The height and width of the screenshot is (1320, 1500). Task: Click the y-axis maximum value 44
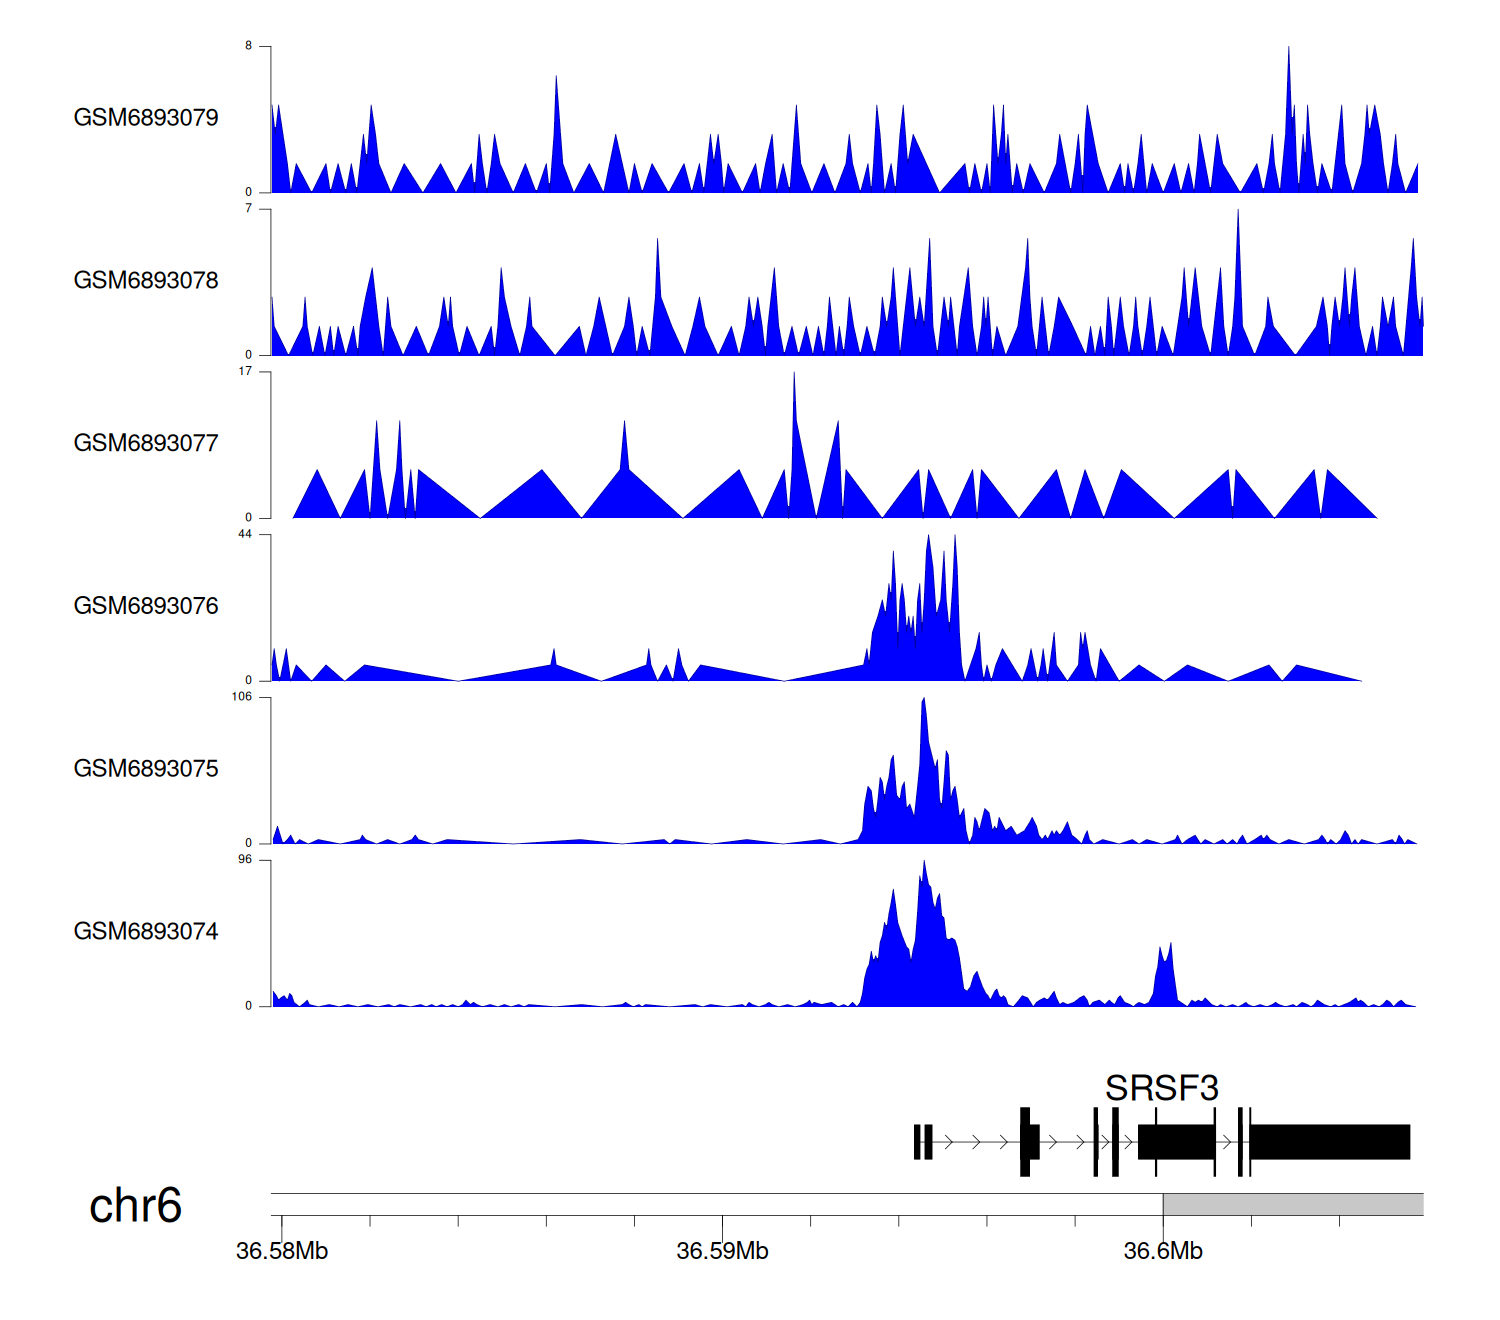[x=244, y=534]
